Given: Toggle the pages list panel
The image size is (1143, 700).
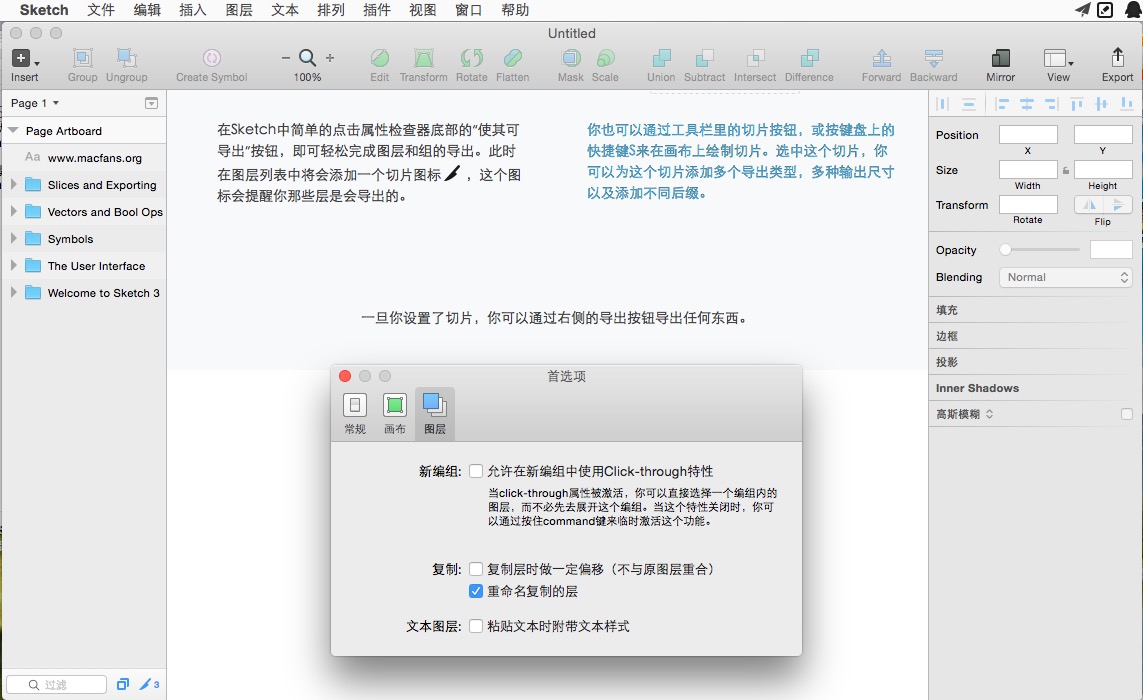Looking at the screenshot, I should (x=152, y=103).
